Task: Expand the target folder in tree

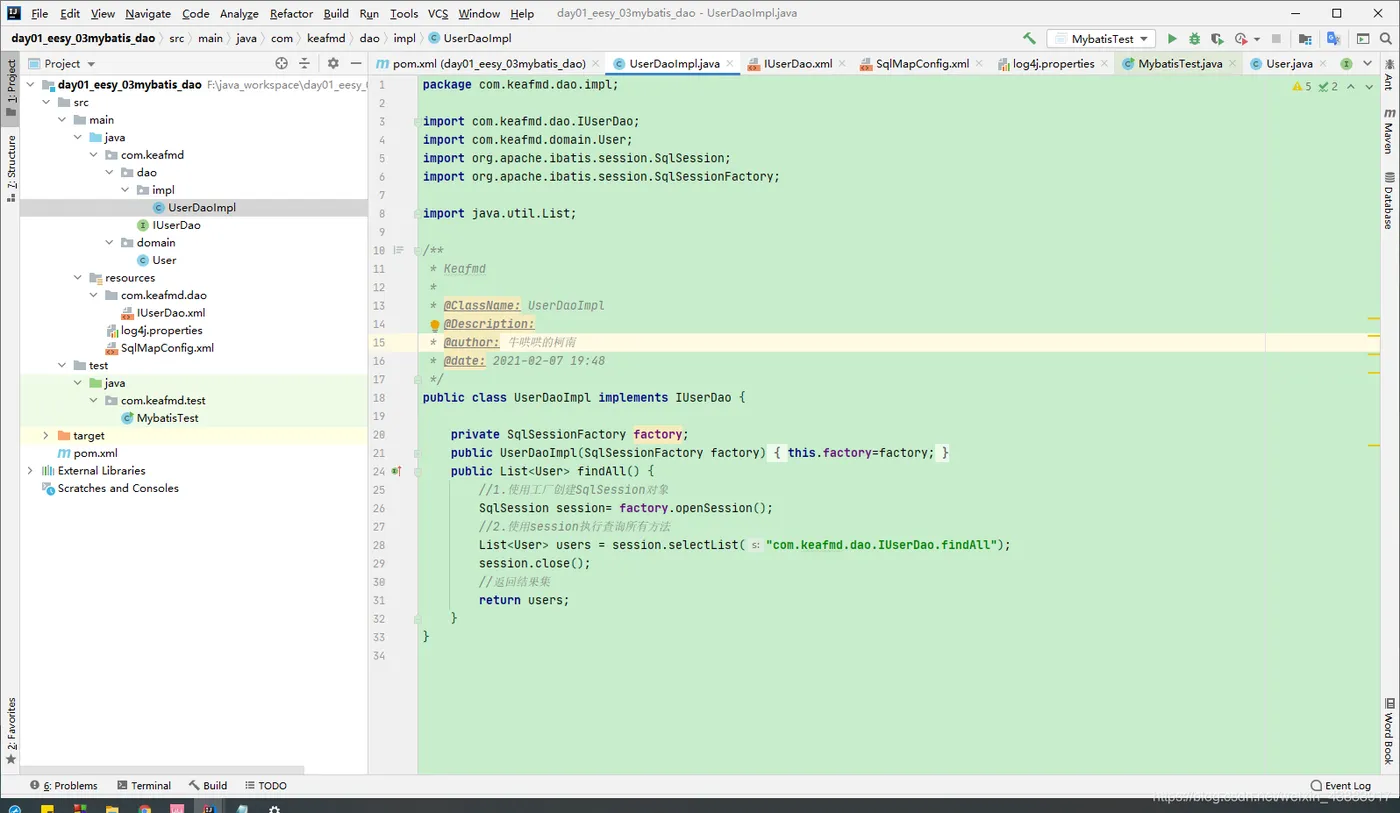Action: pos(46,436)
